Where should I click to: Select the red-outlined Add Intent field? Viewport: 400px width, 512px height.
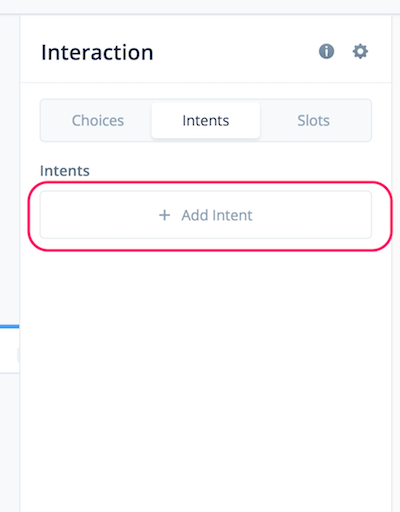(x=206, y=215)
